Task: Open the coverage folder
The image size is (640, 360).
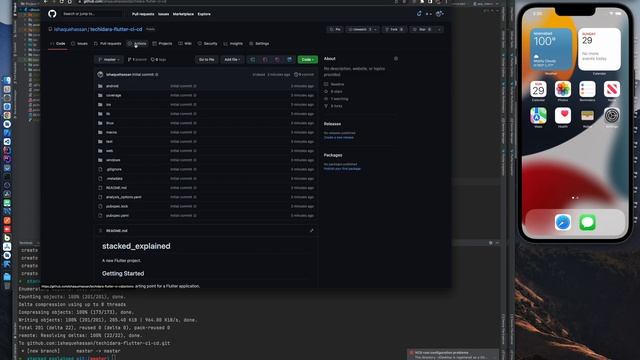Action: (113, 96)
